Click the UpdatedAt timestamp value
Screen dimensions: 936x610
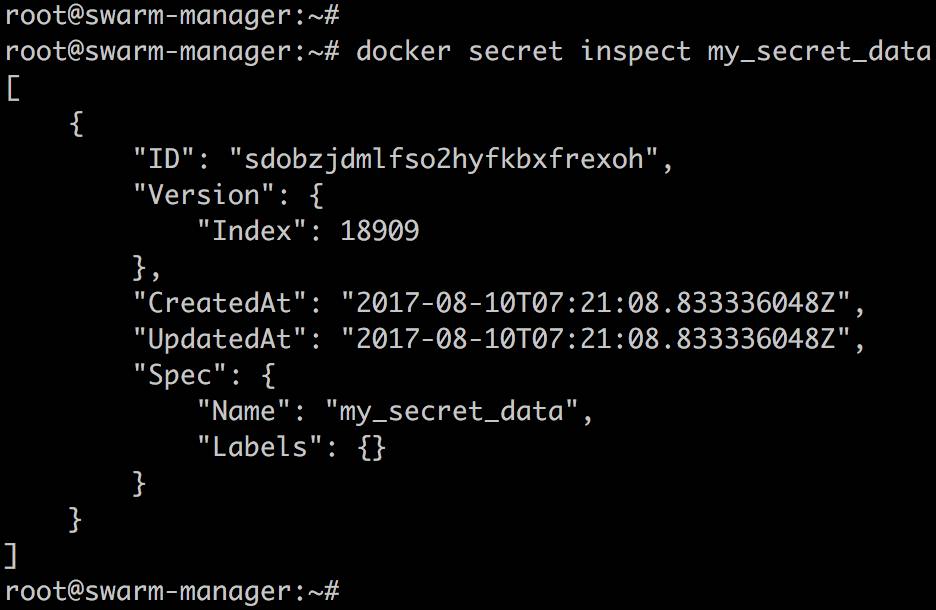[595, 339]
